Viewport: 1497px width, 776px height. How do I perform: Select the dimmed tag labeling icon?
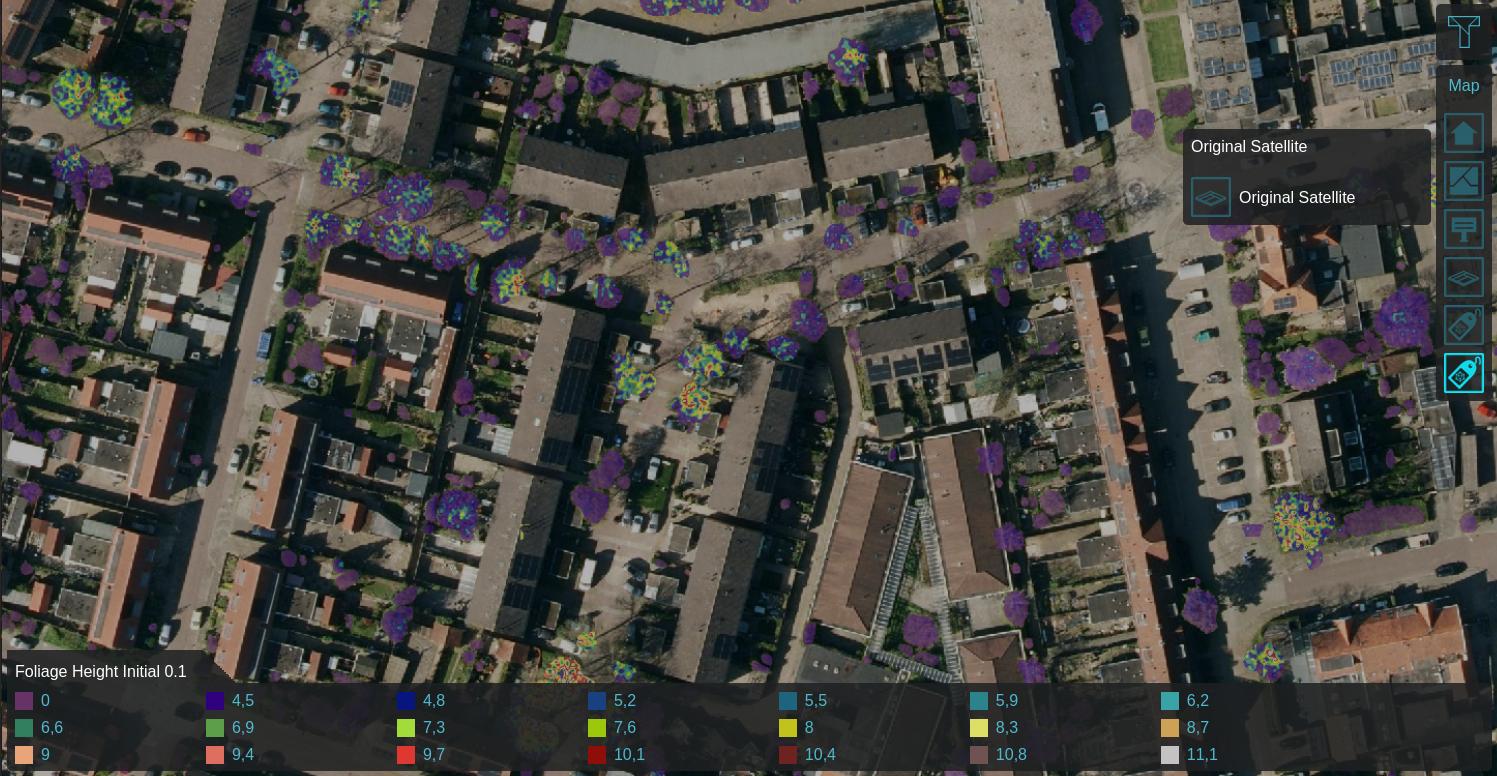(x=1464, y=324)
